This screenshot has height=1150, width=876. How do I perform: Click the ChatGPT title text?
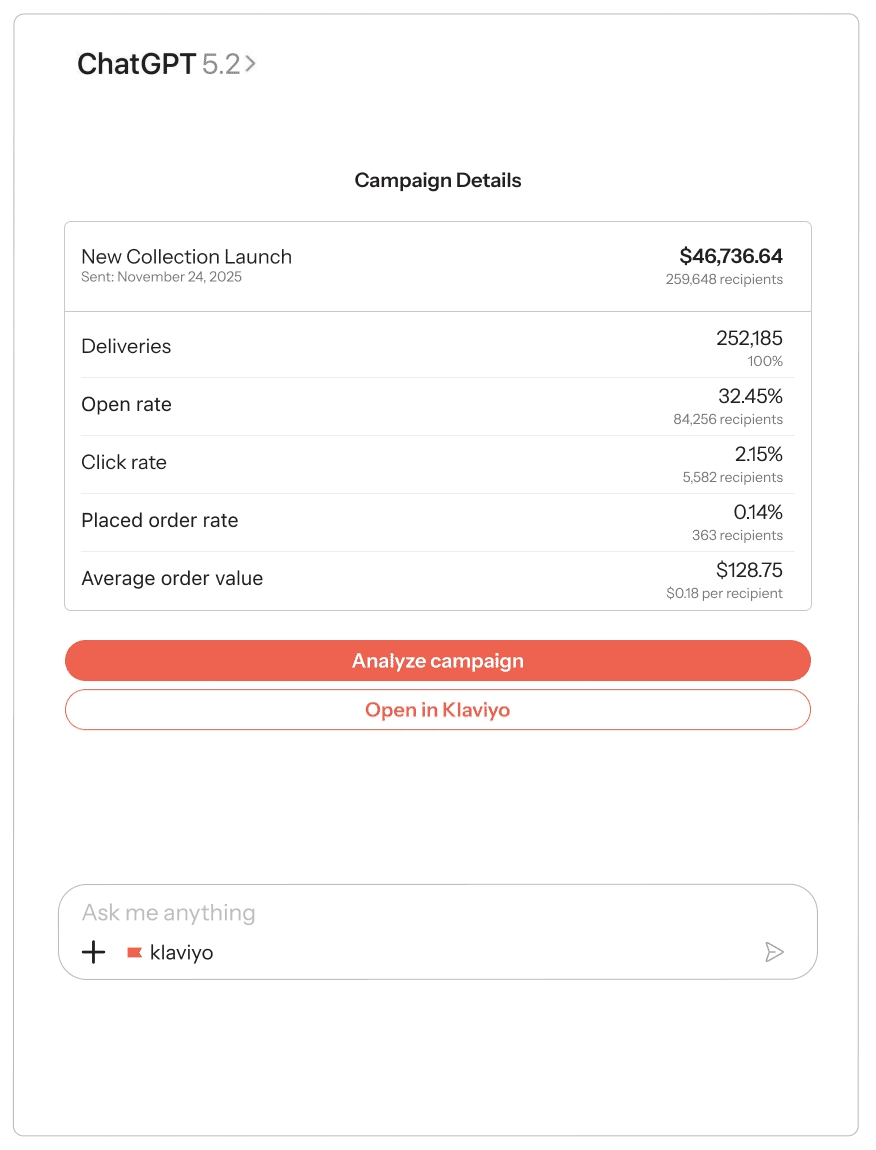(x=136, y=64)
